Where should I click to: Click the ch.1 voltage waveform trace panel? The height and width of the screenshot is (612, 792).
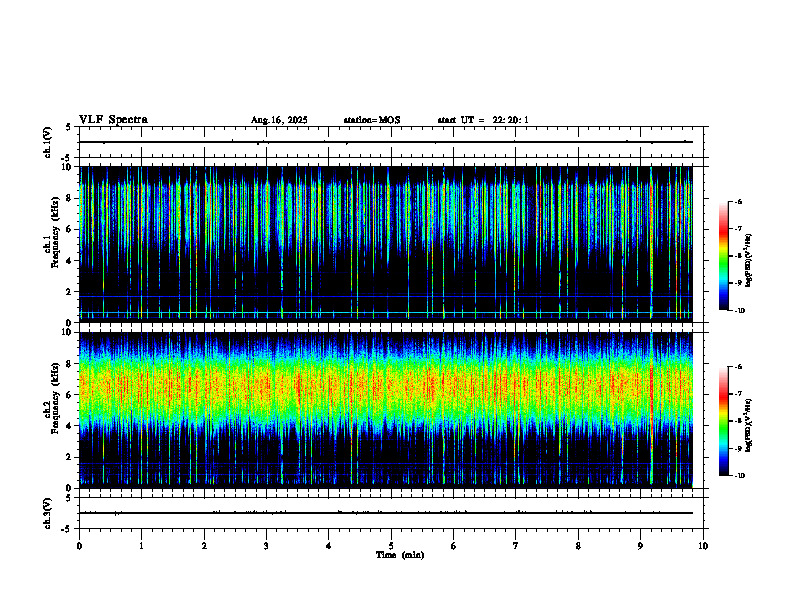coord(391,142)
